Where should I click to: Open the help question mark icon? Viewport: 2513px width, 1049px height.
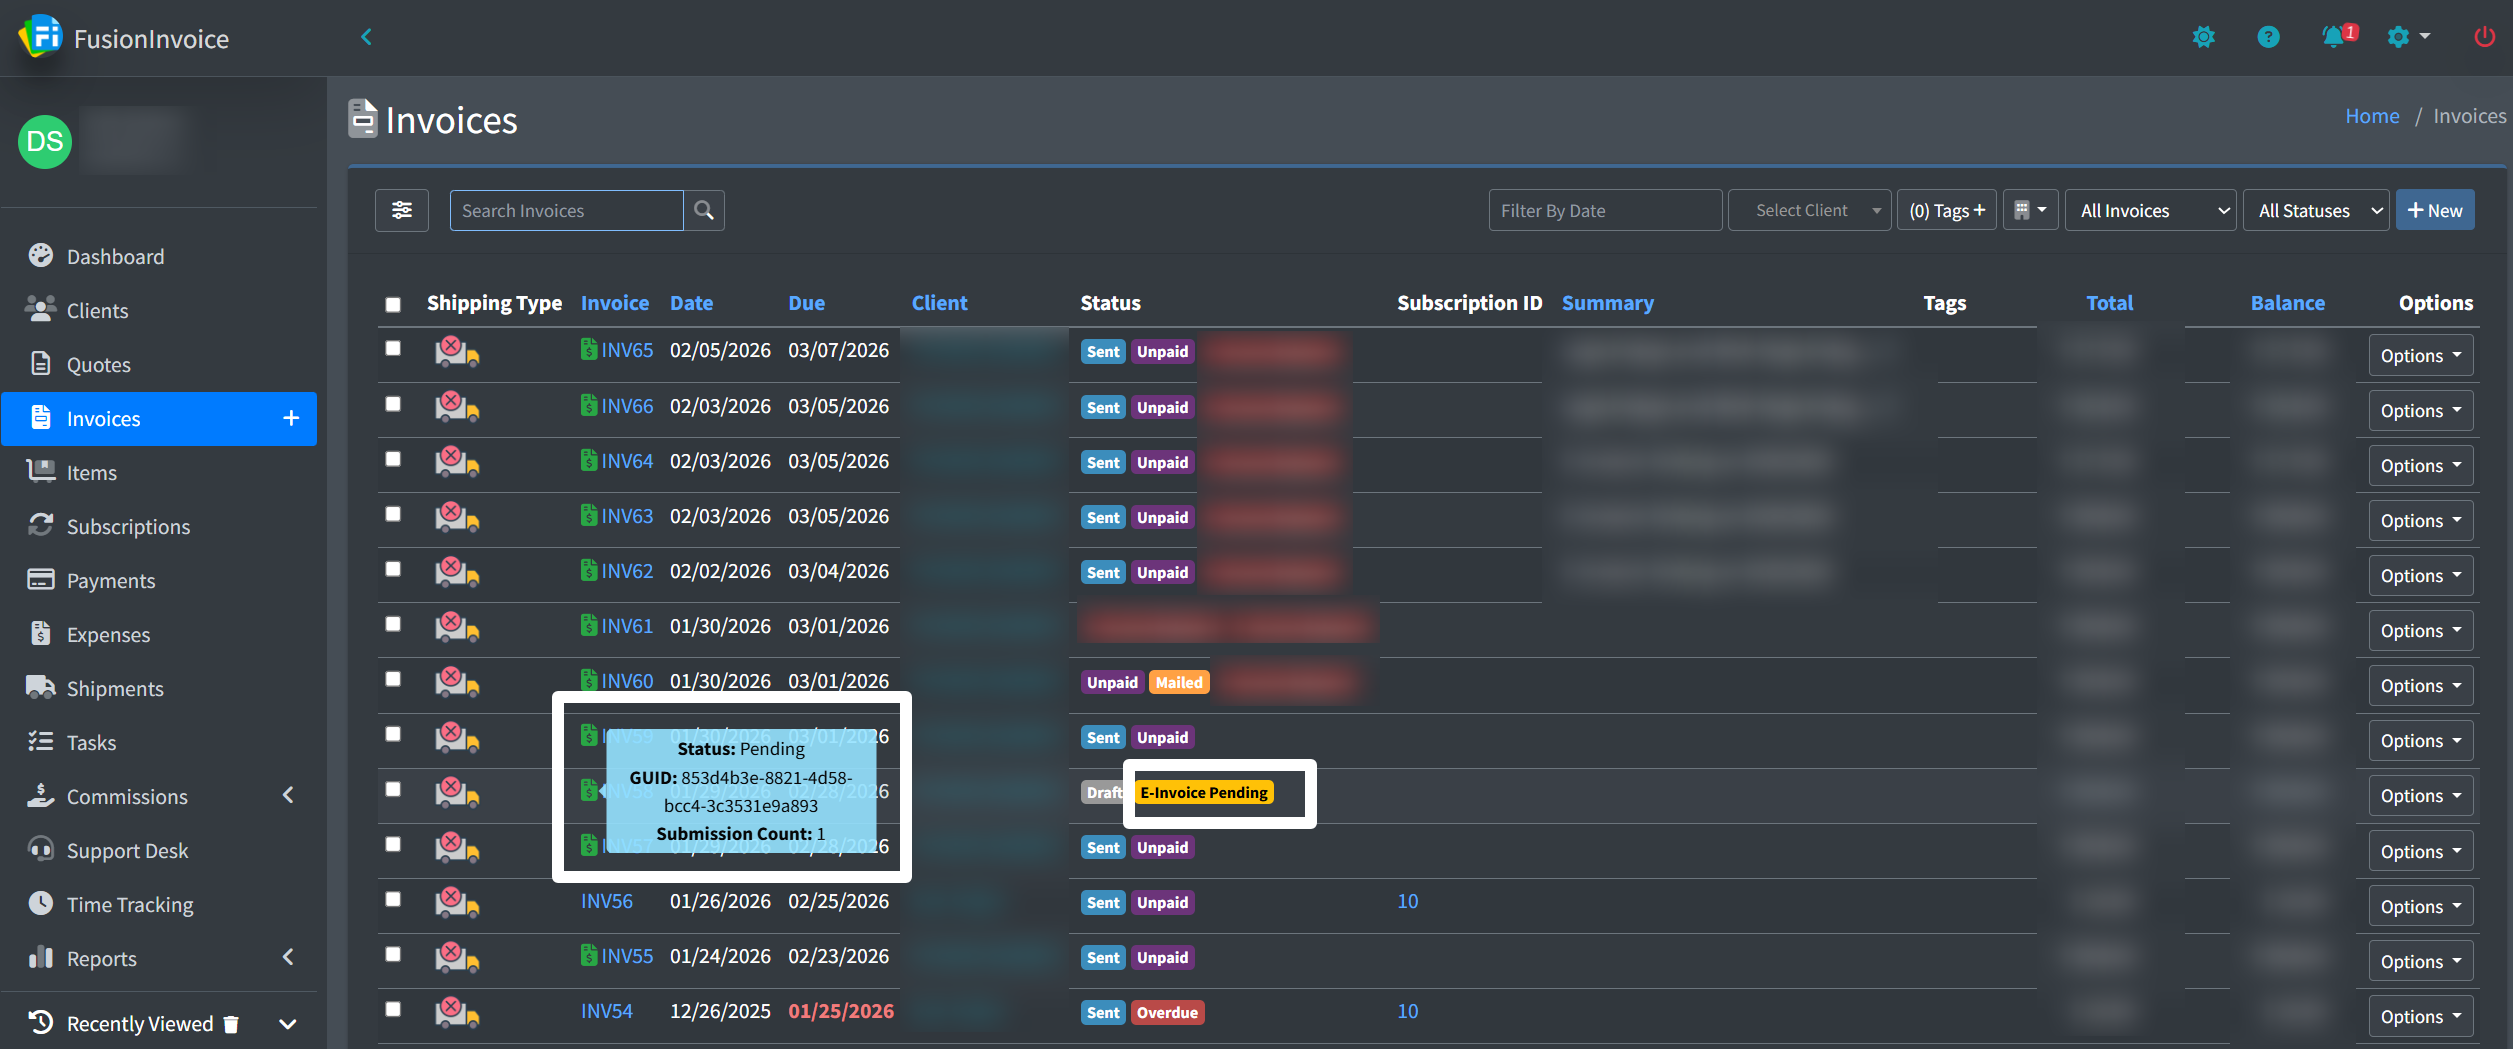coord(2268,37)
